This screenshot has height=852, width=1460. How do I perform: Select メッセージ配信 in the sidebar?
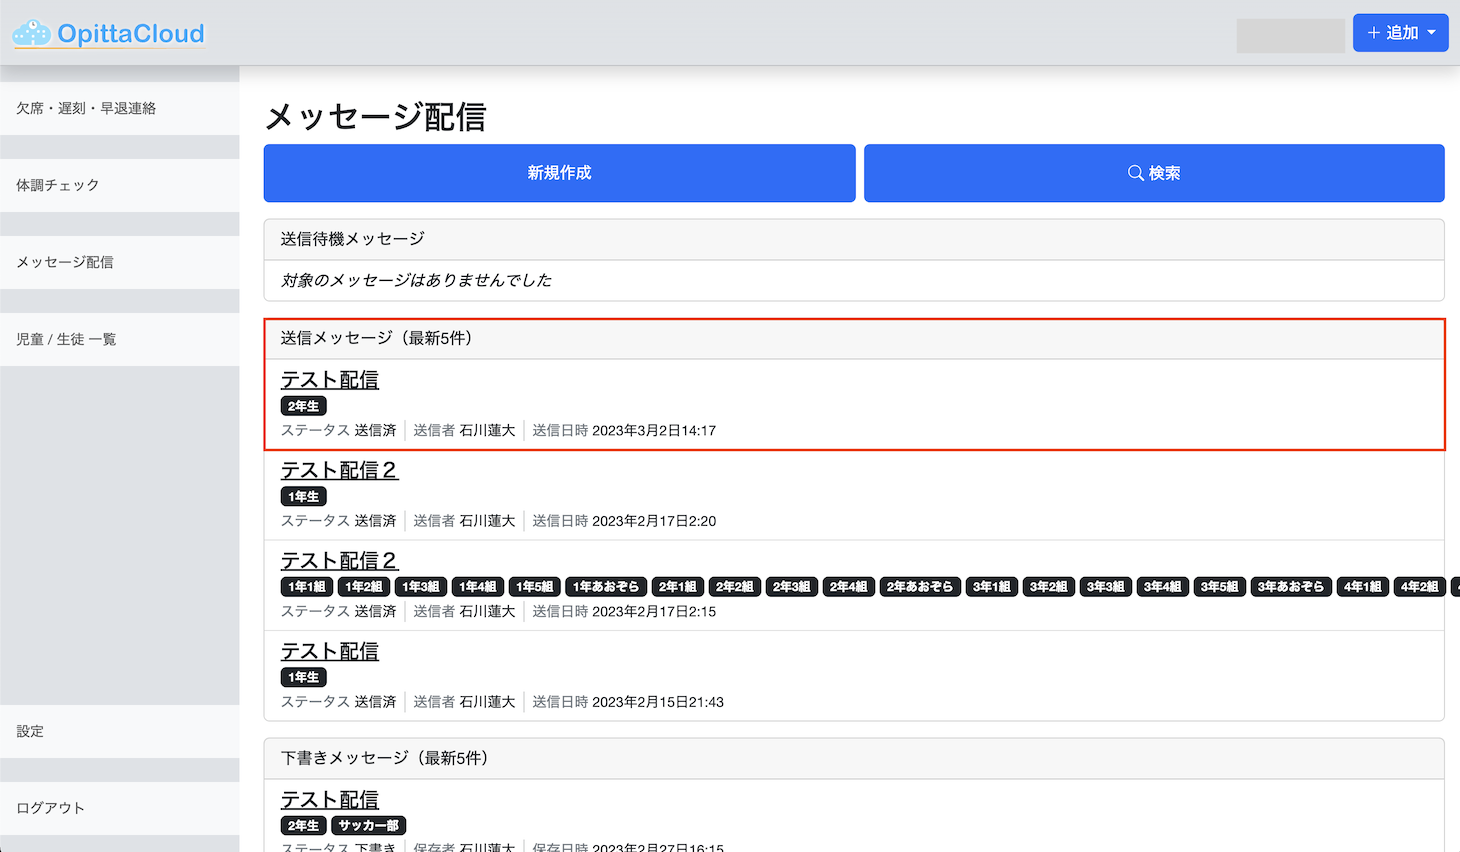tap(120, 262)
